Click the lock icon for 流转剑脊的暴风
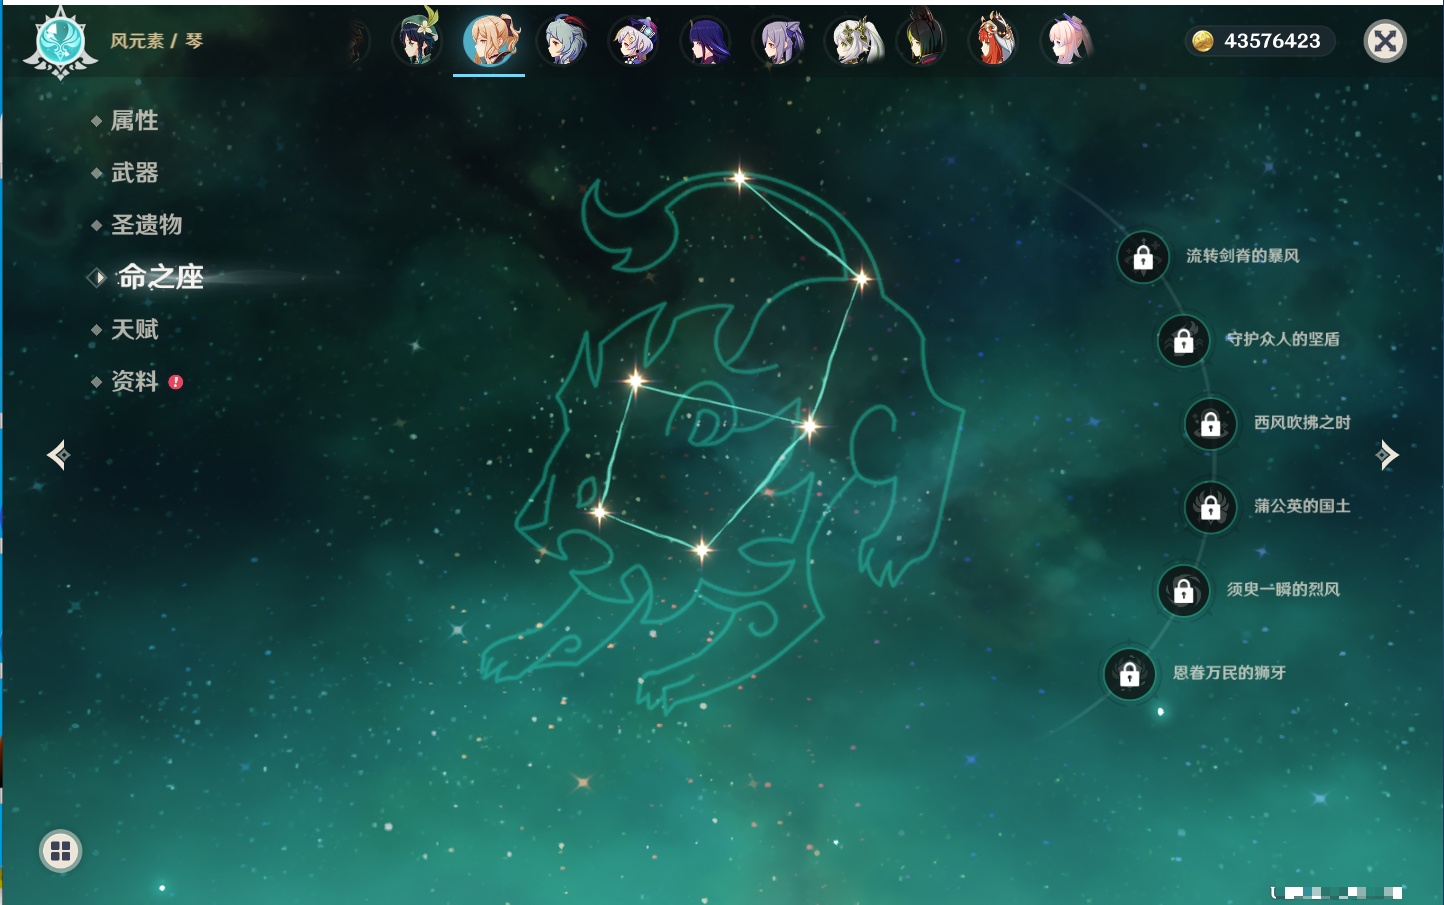Viewport: 1444px width, 905px height. click(x=1143, y=257)
